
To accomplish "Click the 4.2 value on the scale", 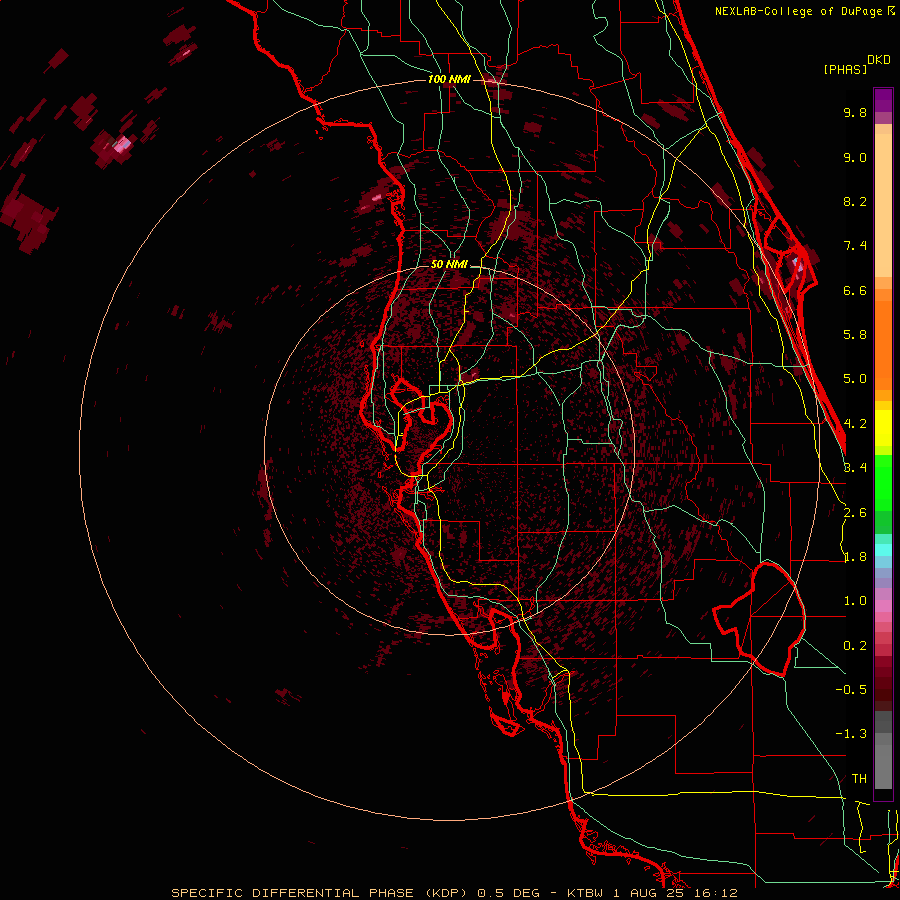I will coord(855,424).
